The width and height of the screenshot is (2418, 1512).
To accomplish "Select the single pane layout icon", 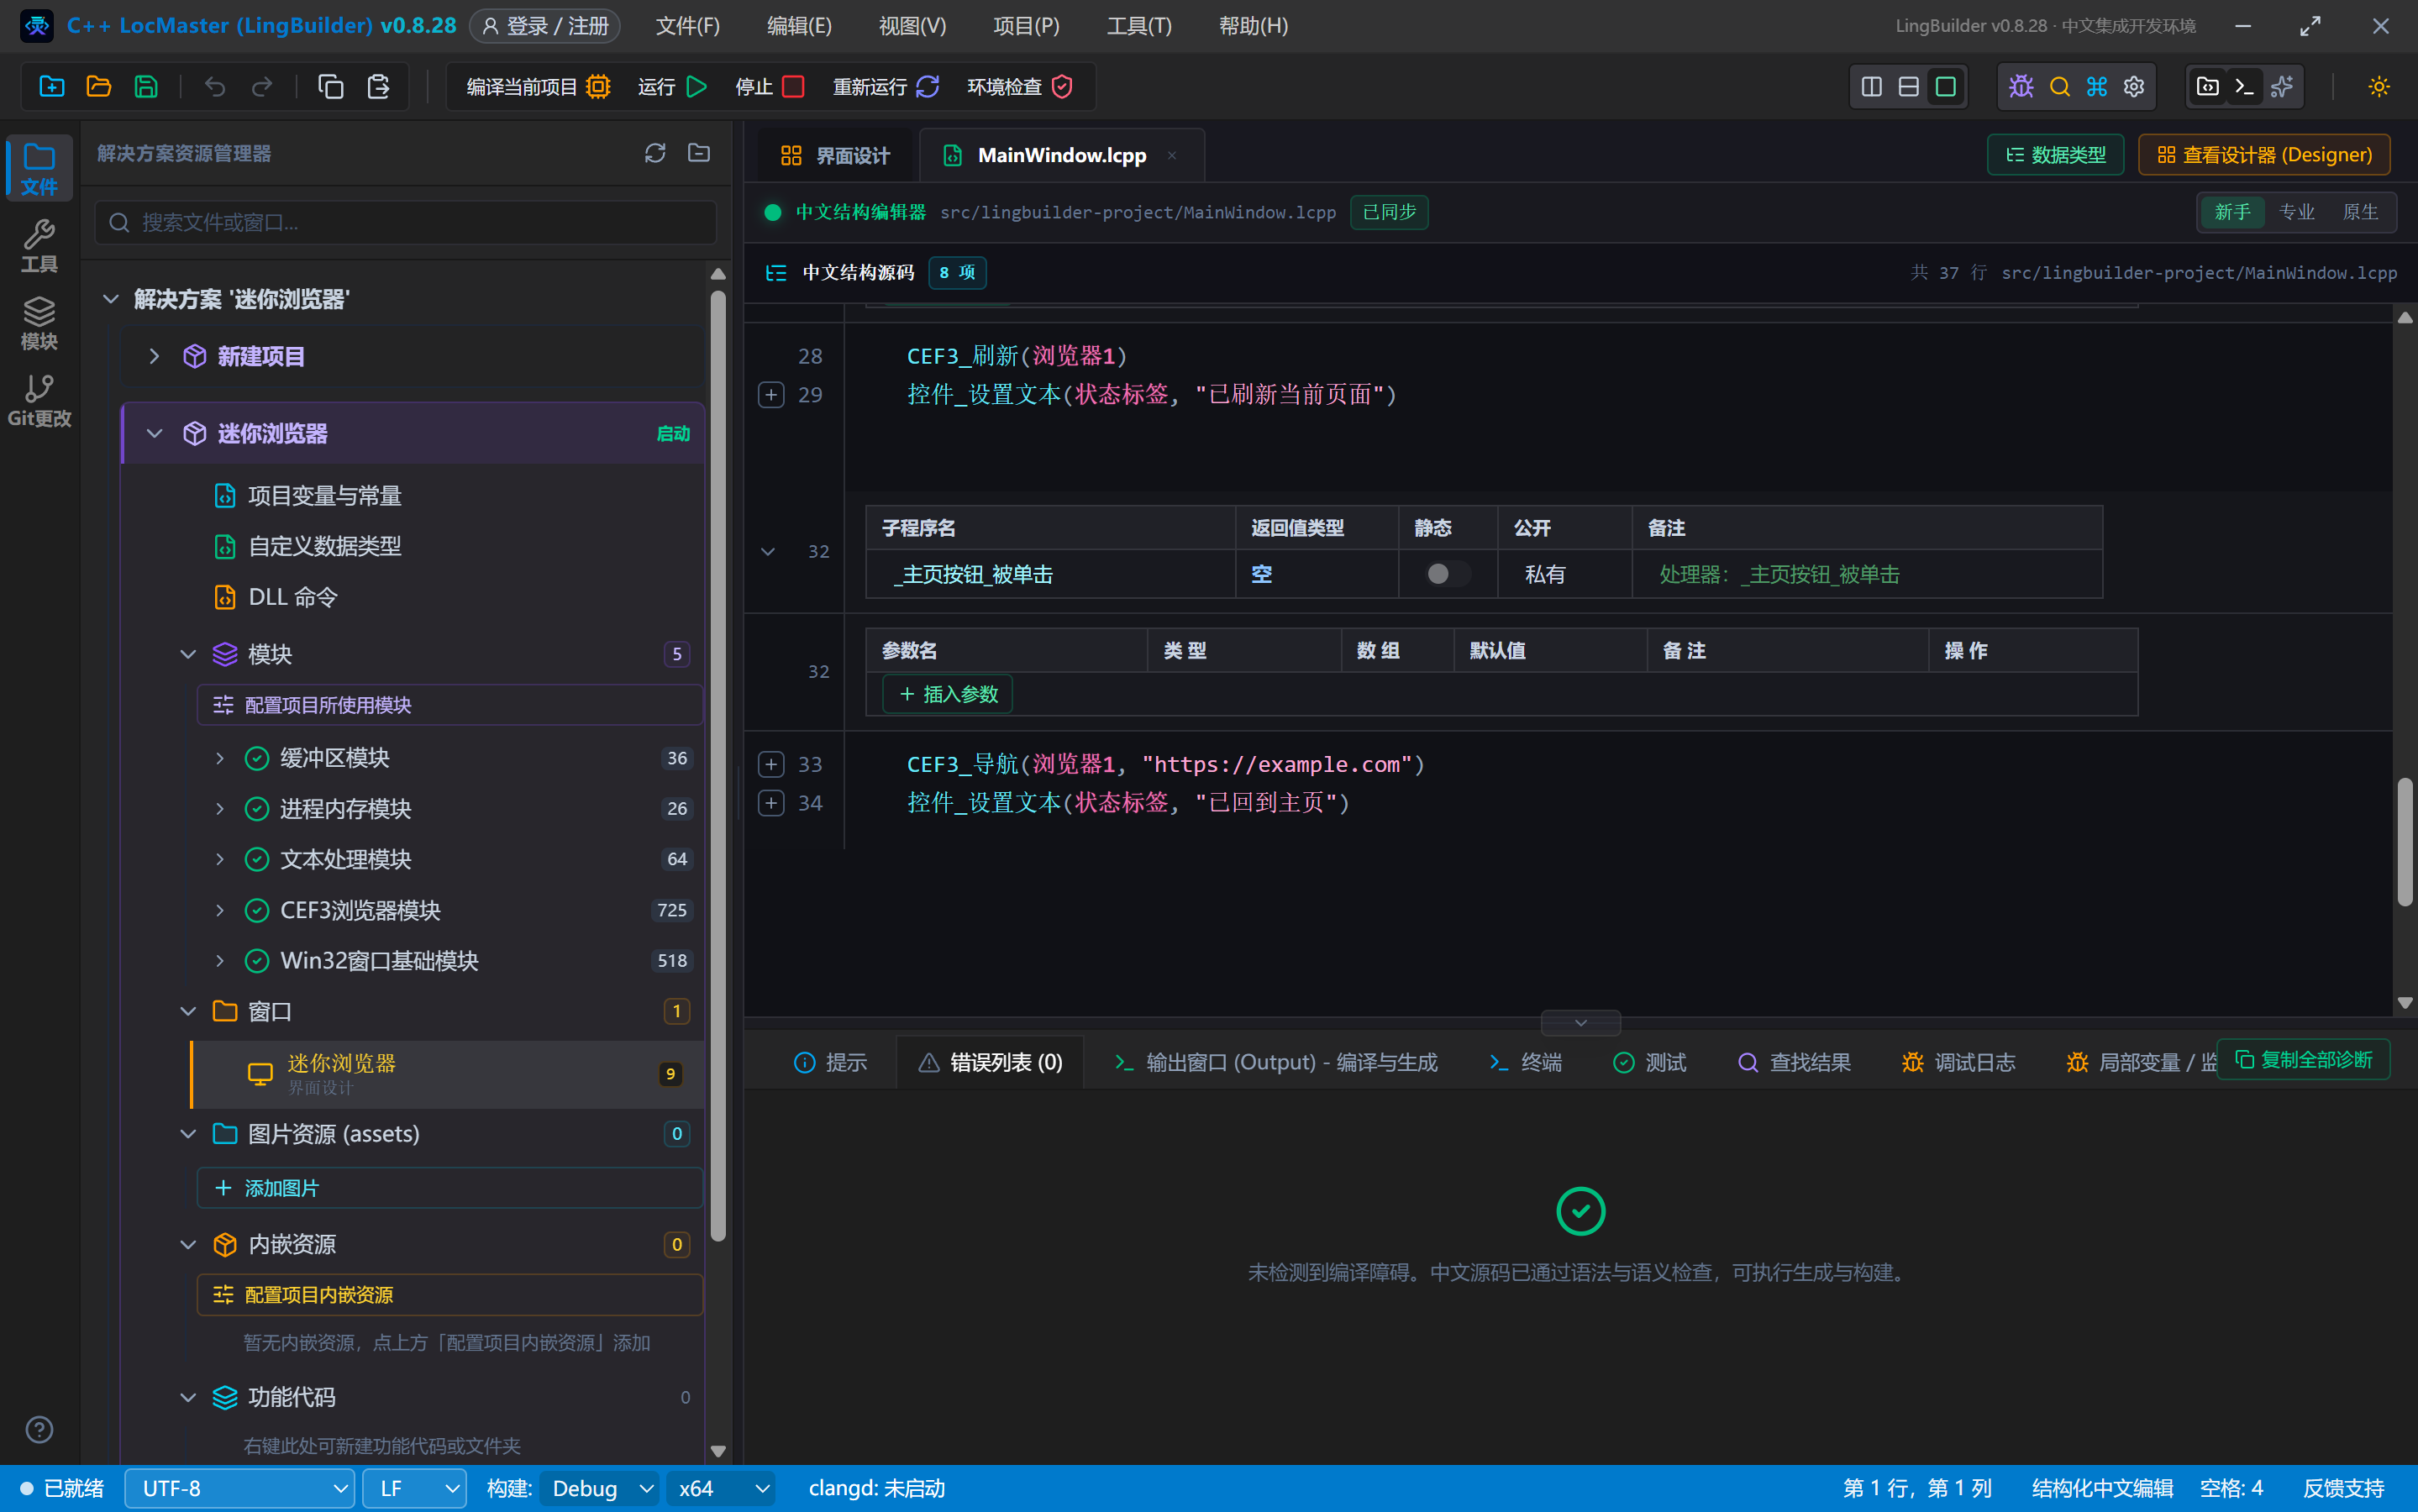I will pos(1945,87).
